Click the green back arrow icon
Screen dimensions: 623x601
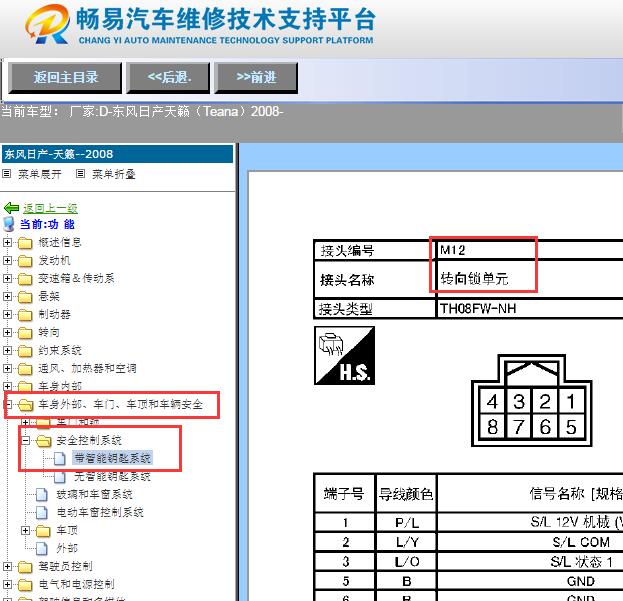(11, 207)
